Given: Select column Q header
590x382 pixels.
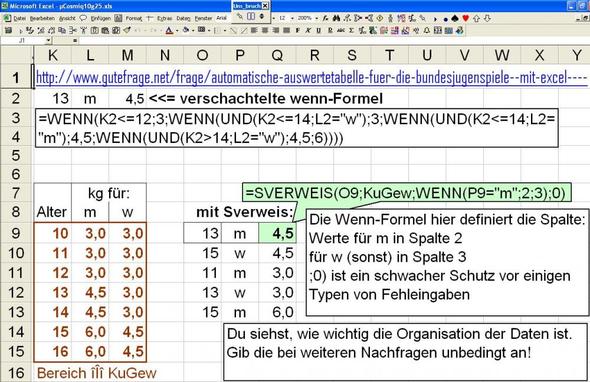Looking at the screenshot, I should pos(277,55).
